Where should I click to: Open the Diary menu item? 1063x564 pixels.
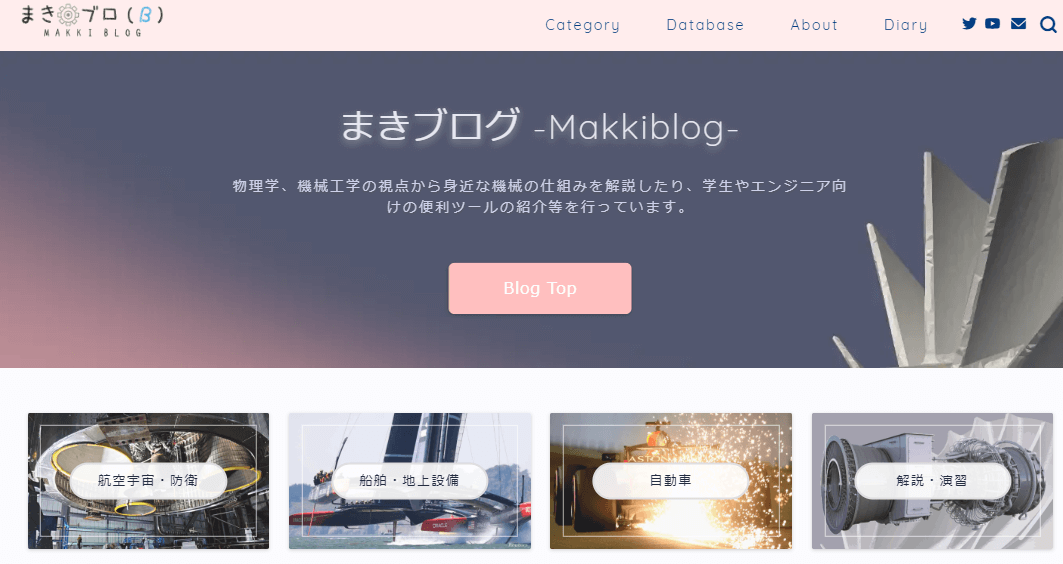[905, 25]
